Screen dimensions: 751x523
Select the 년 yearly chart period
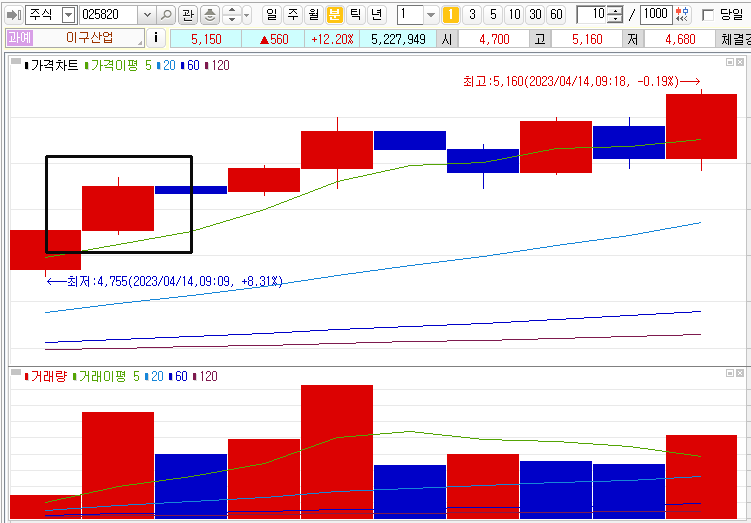377,15
